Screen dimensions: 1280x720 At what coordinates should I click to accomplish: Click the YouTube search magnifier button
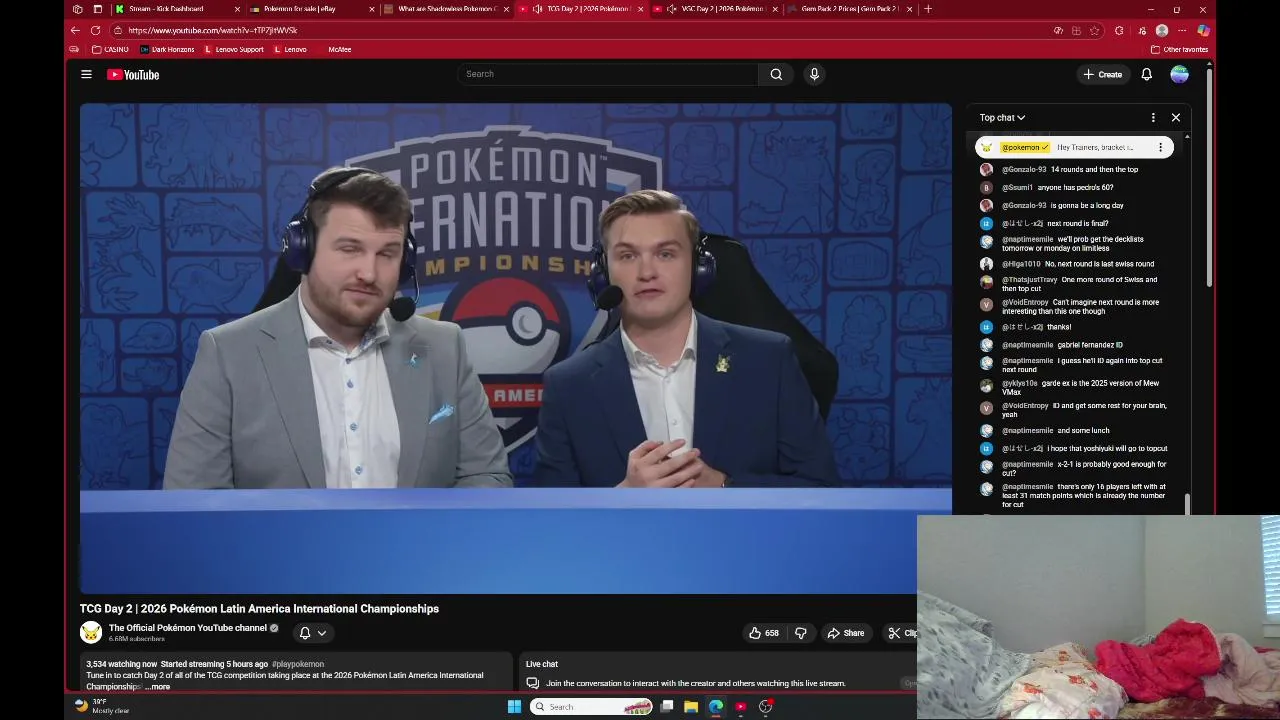pos(776,74)
